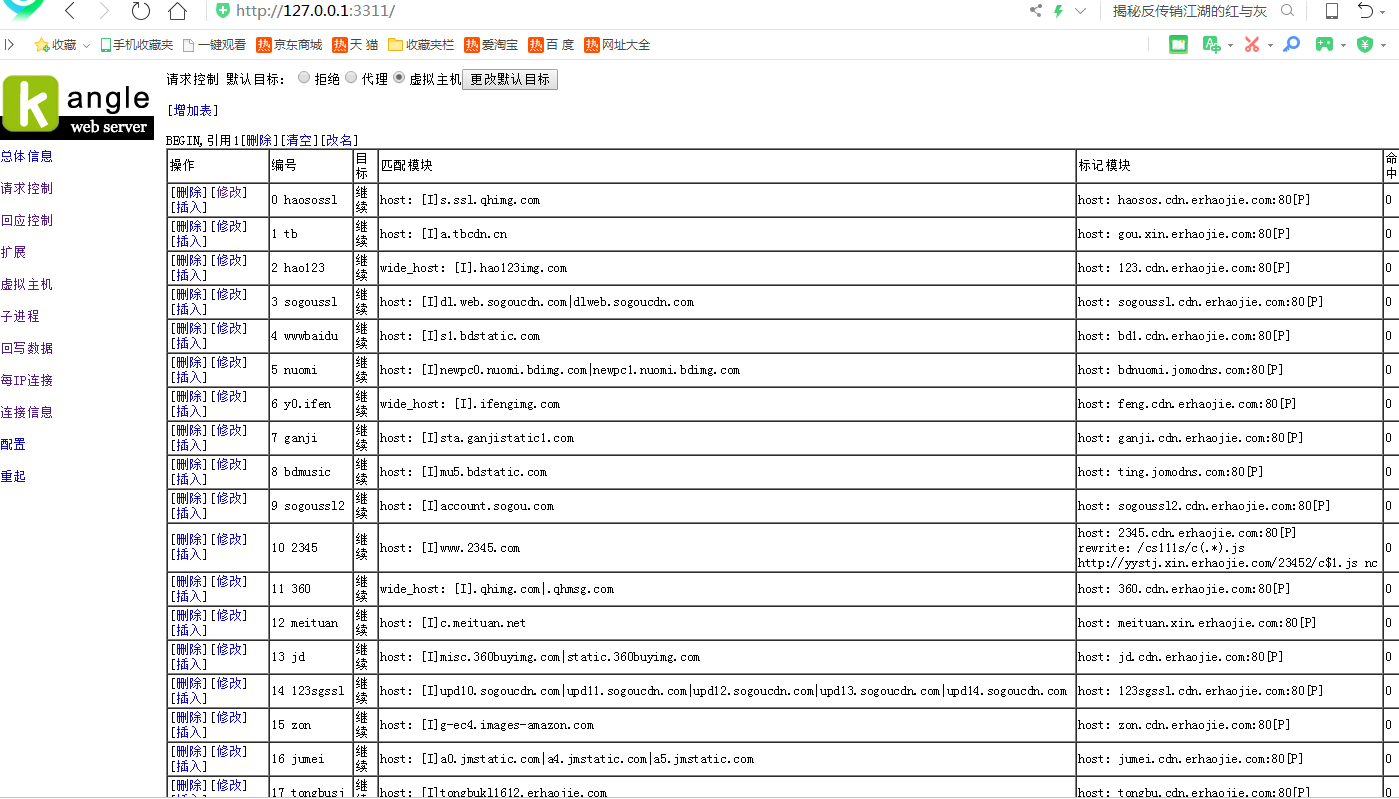Click the 收藏 star icon

pyautogui.click(x=42, y=45)
